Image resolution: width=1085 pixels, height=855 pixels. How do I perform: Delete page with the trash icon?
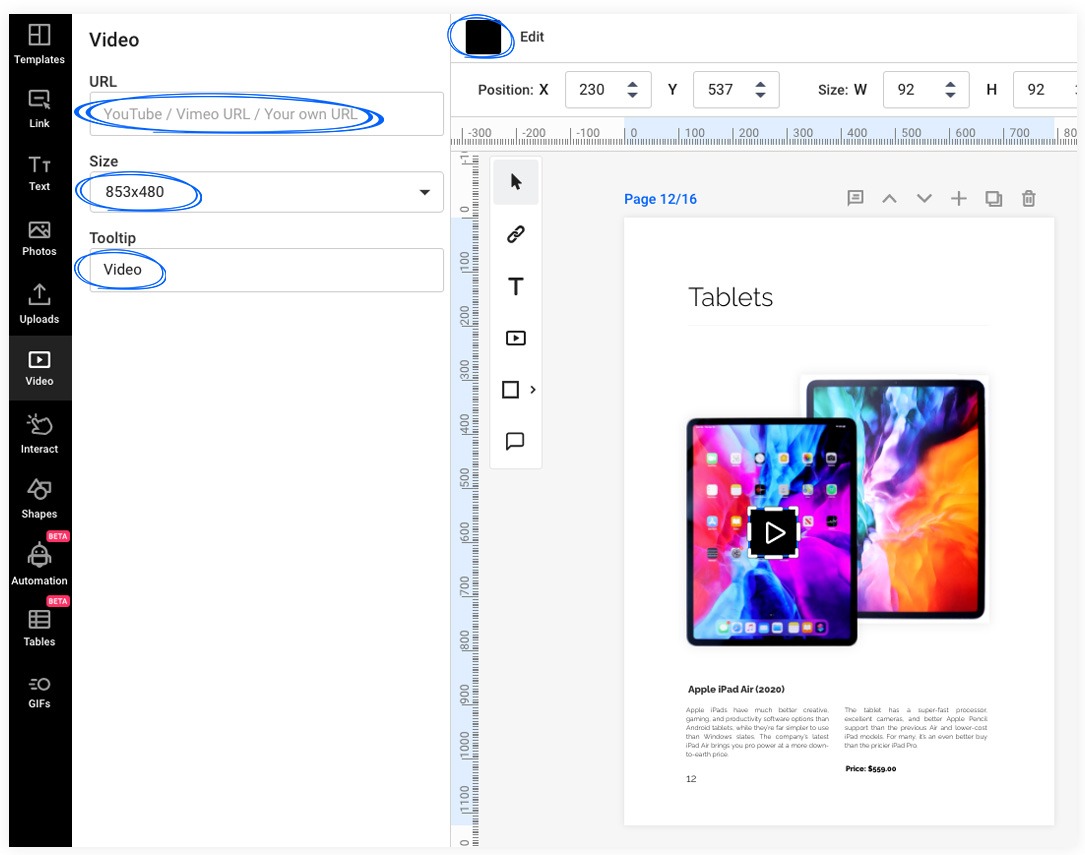coord(1029,199)
